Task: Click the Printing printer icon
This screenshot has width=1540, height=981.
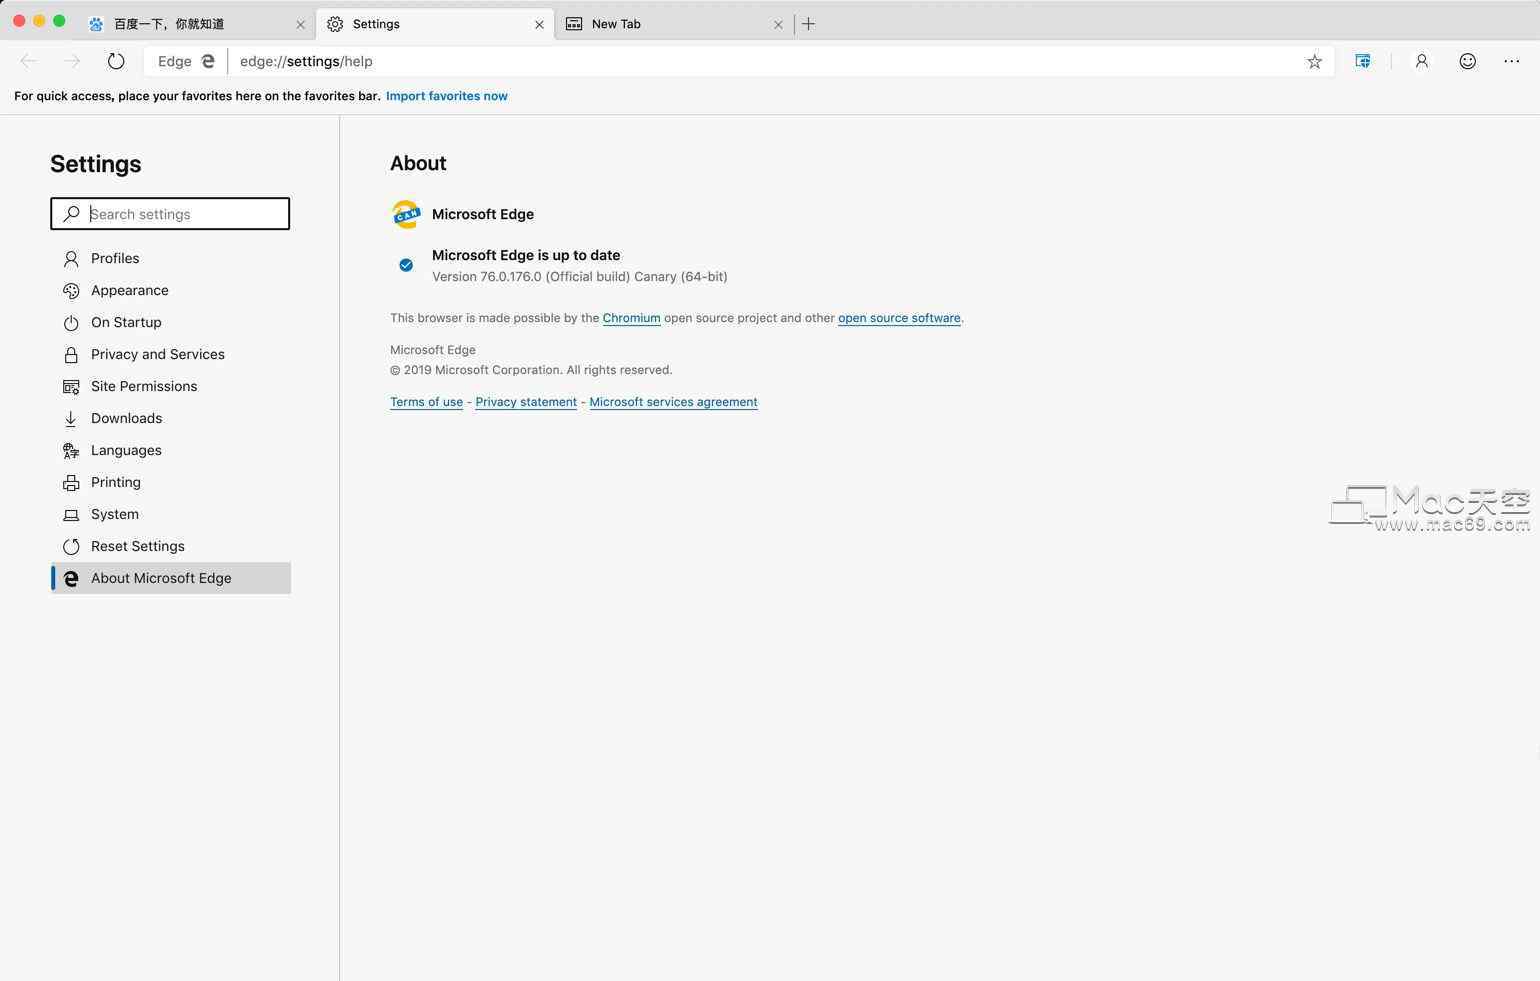Action: click(71, 483)
